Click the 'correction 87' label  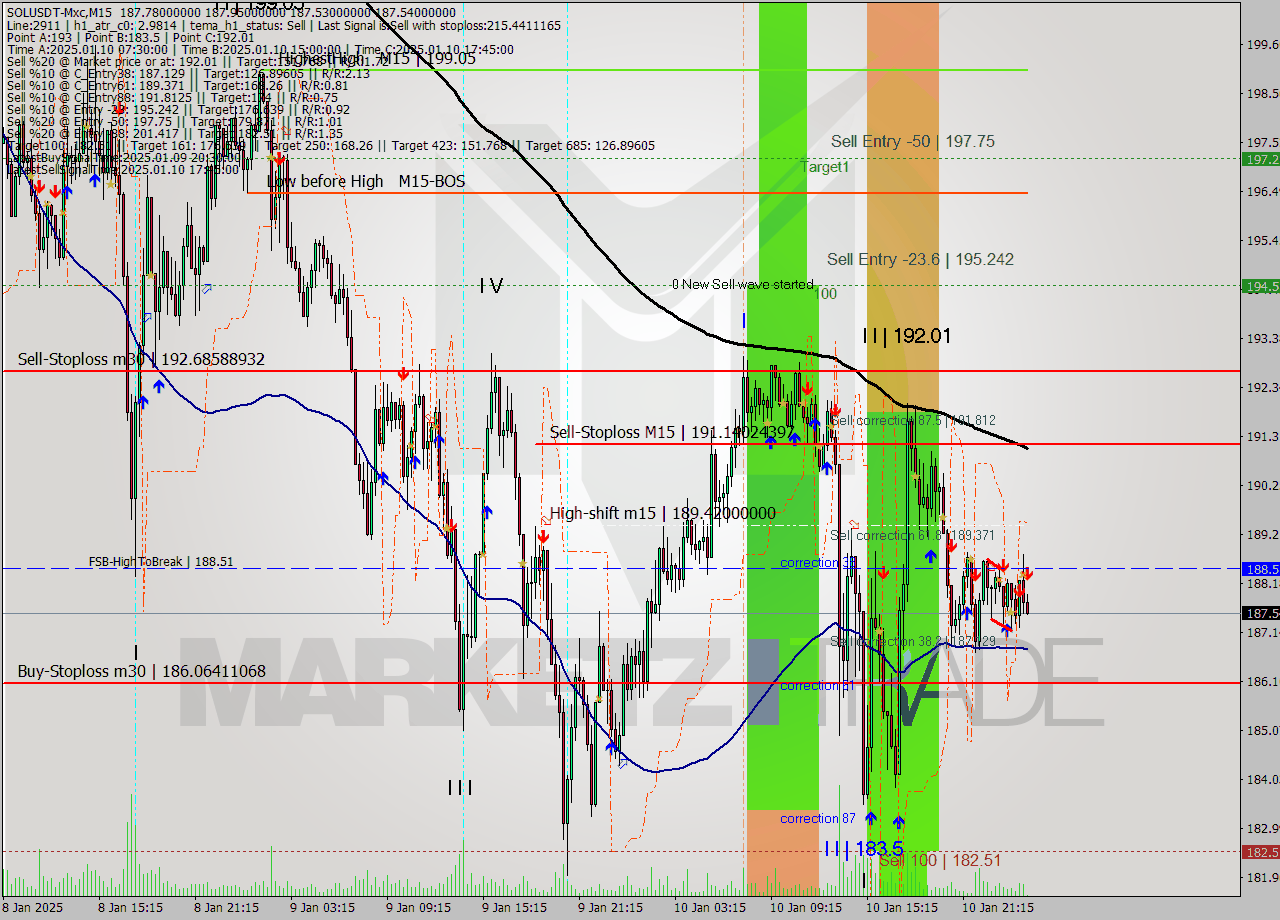point(818,818)
